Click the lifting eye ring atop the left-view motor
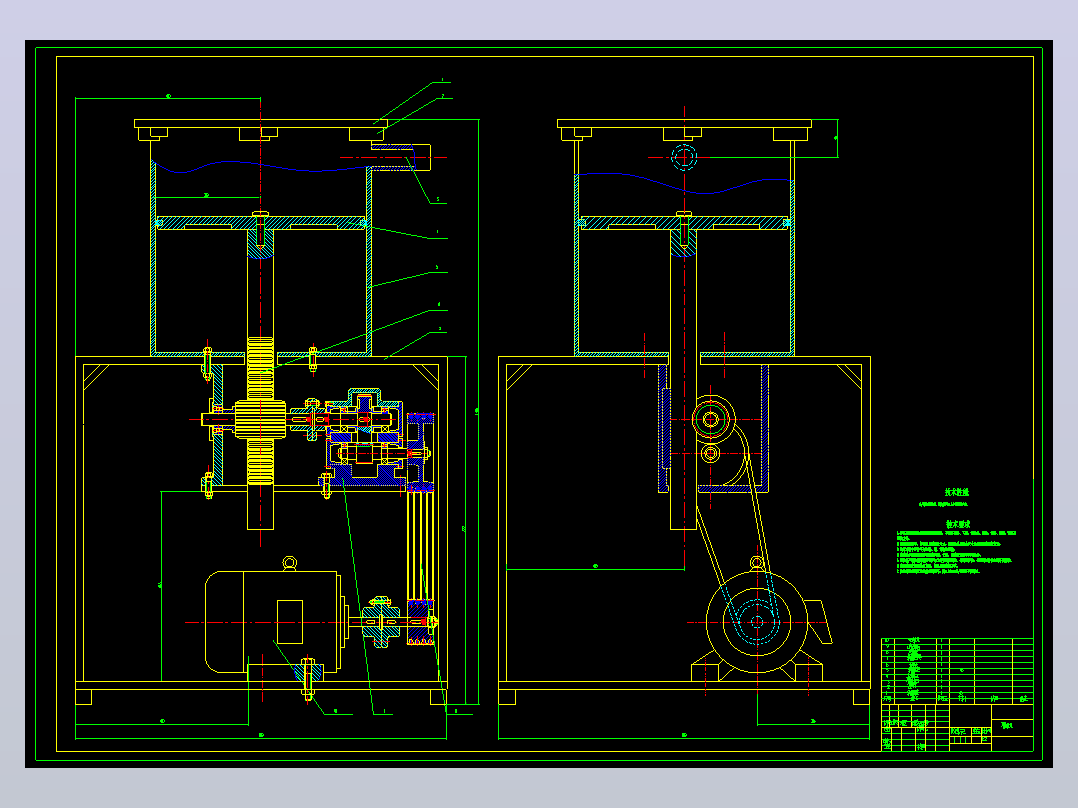 pyautogui.click(x=290, y=564)
